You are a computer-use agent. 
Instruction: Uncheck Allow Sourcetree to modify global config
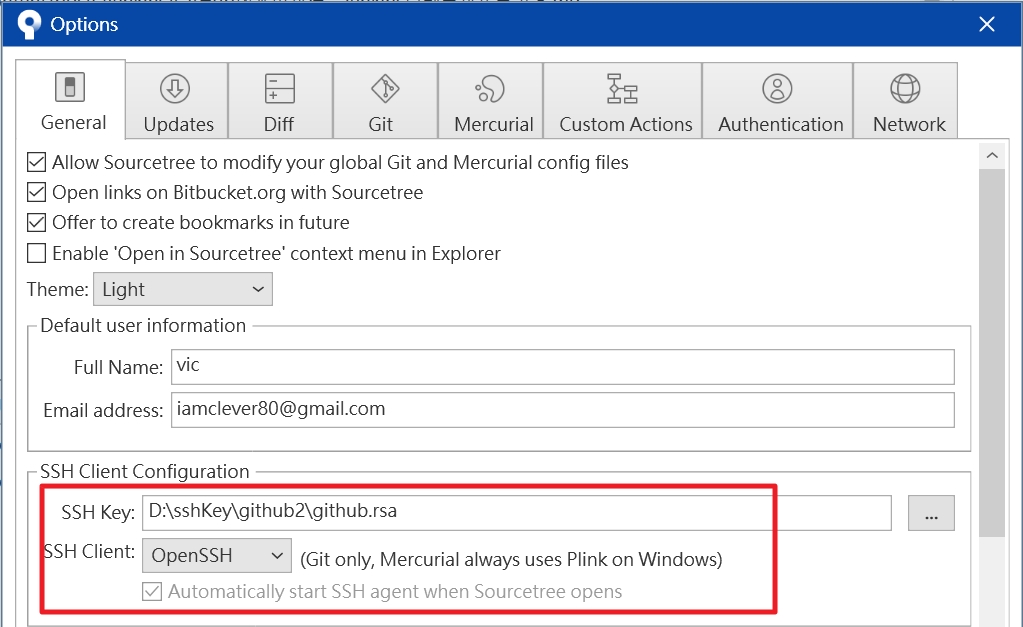(37, 162)
